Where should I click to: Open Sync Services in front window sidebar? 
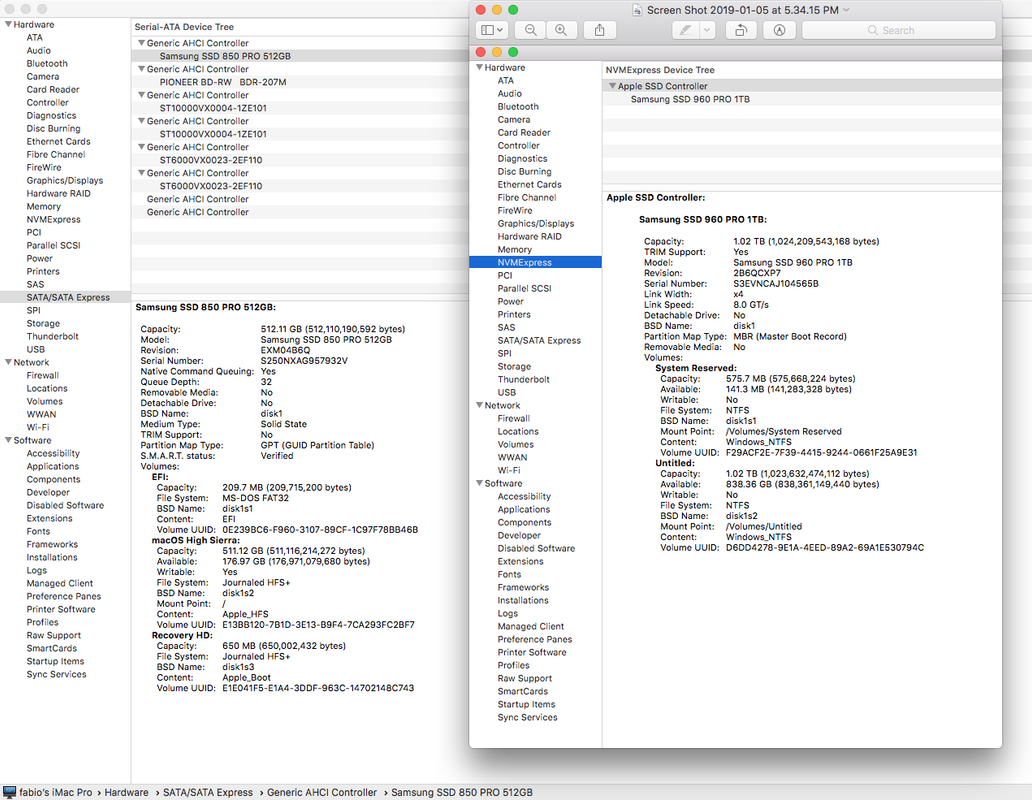coord(527,717)
